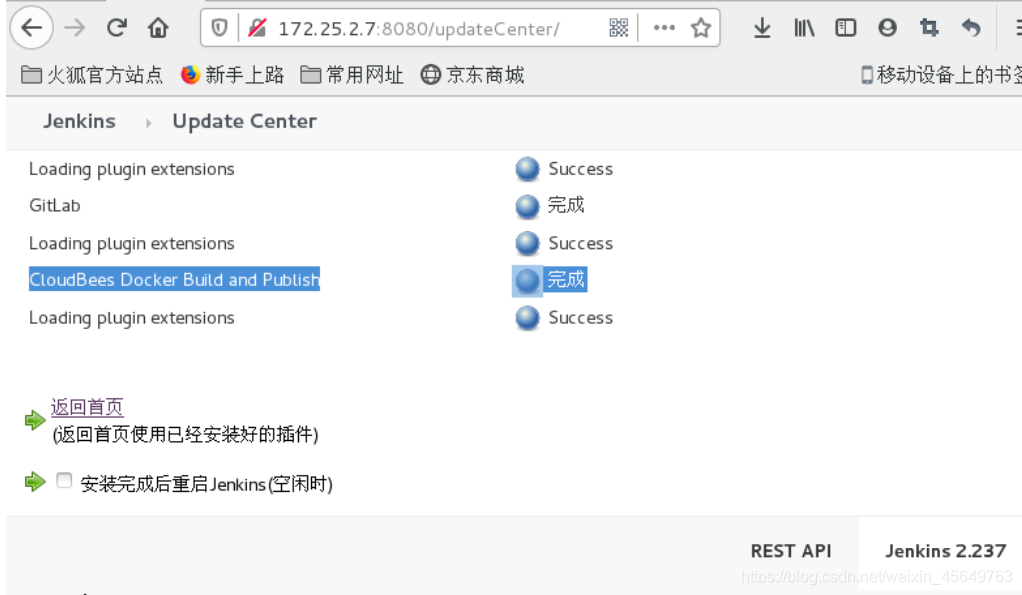Open the Library icon
The height and width of the screenshot is (595, 1022).
pos(803,29)
